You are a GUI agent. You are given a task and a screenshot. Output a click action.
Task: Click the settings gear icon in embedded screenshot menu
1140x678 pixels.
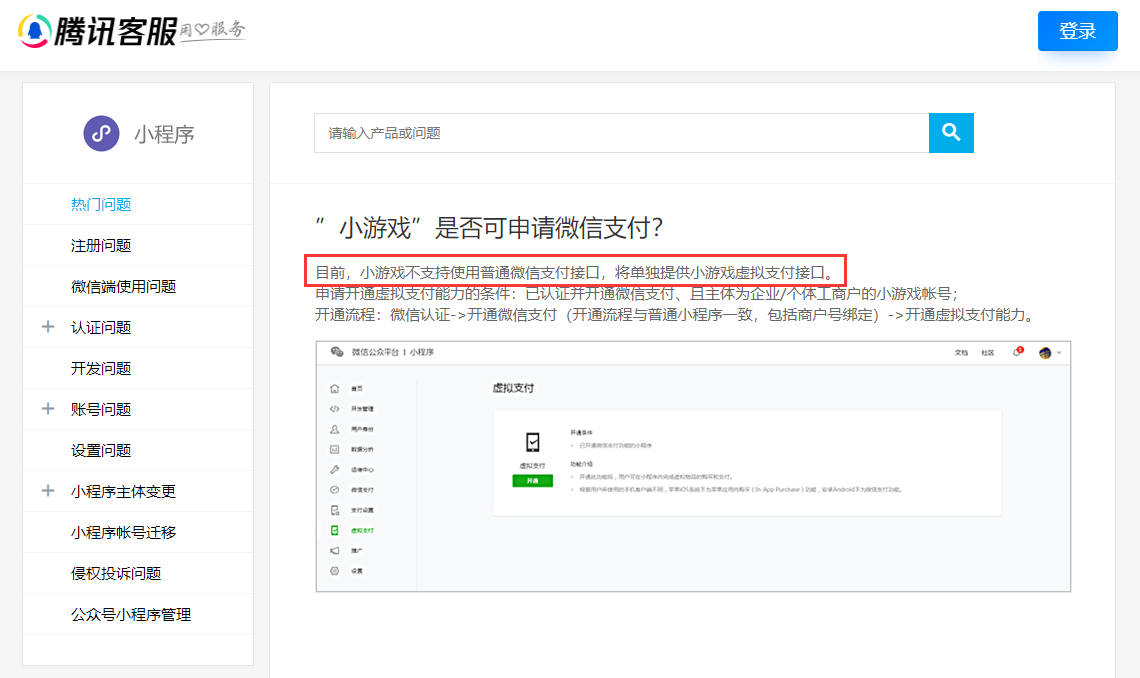pos(334,571)
